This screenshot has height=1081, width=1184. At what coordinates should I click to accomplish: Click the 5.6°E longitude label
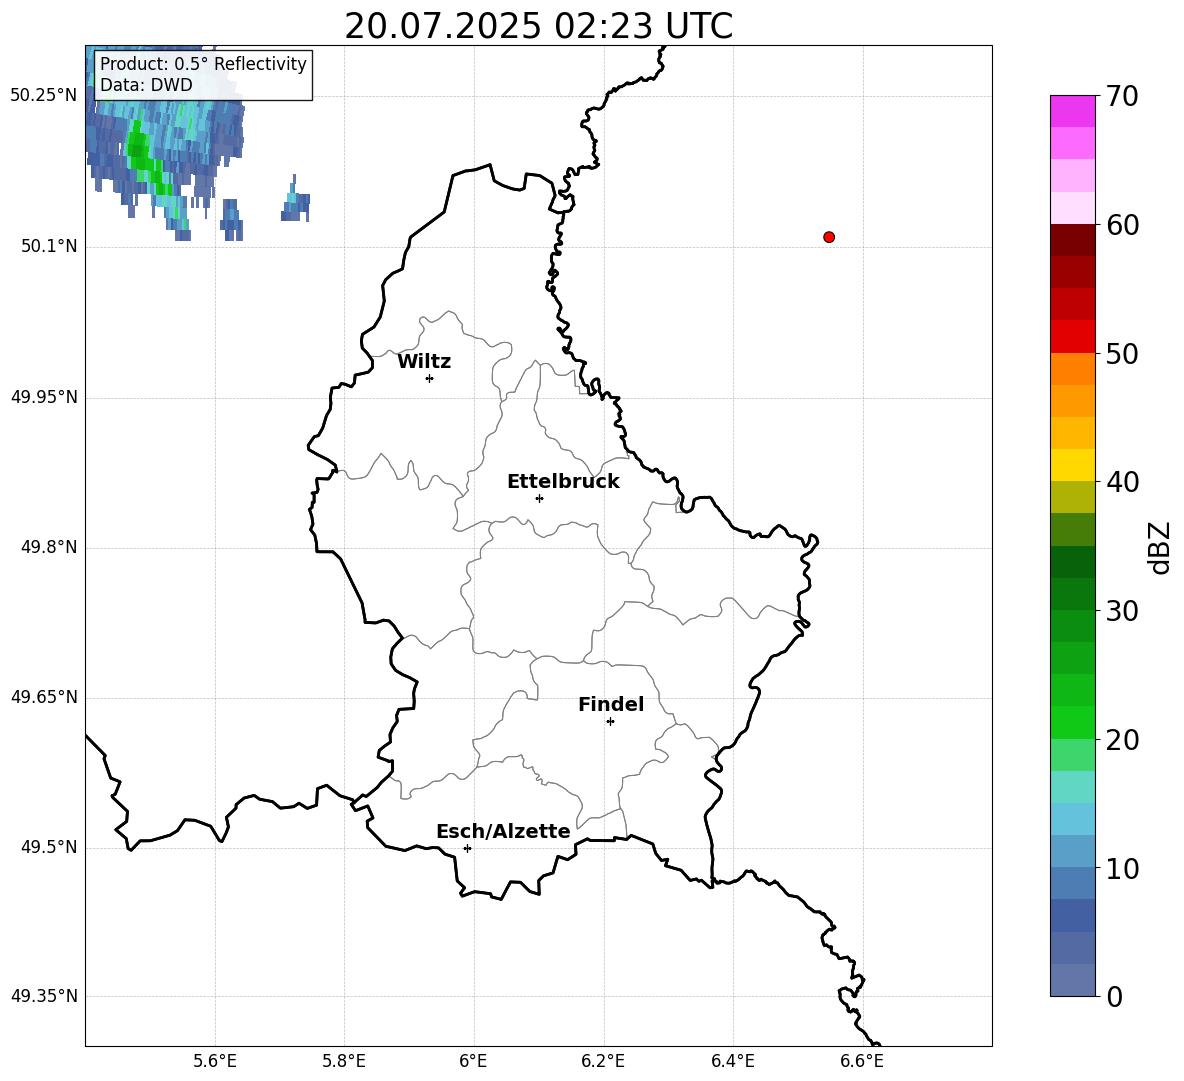click(215, 1061)
